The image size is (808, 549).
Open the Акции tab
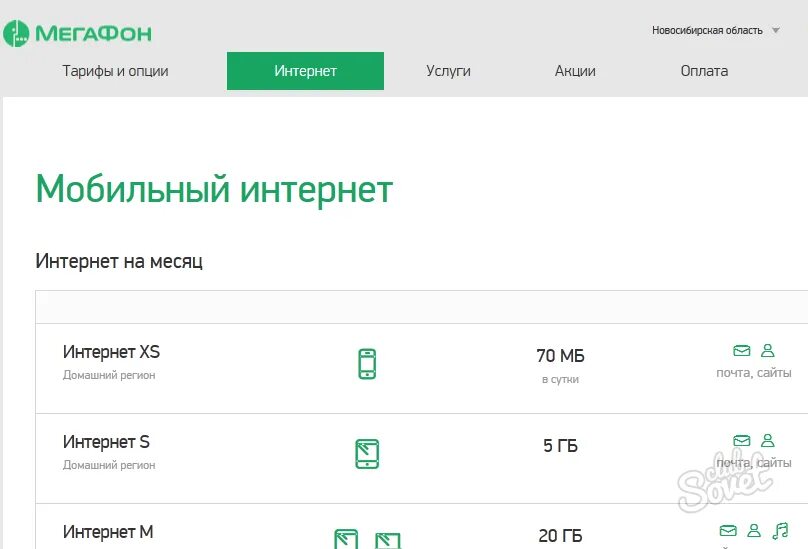(x=575, y=71)
